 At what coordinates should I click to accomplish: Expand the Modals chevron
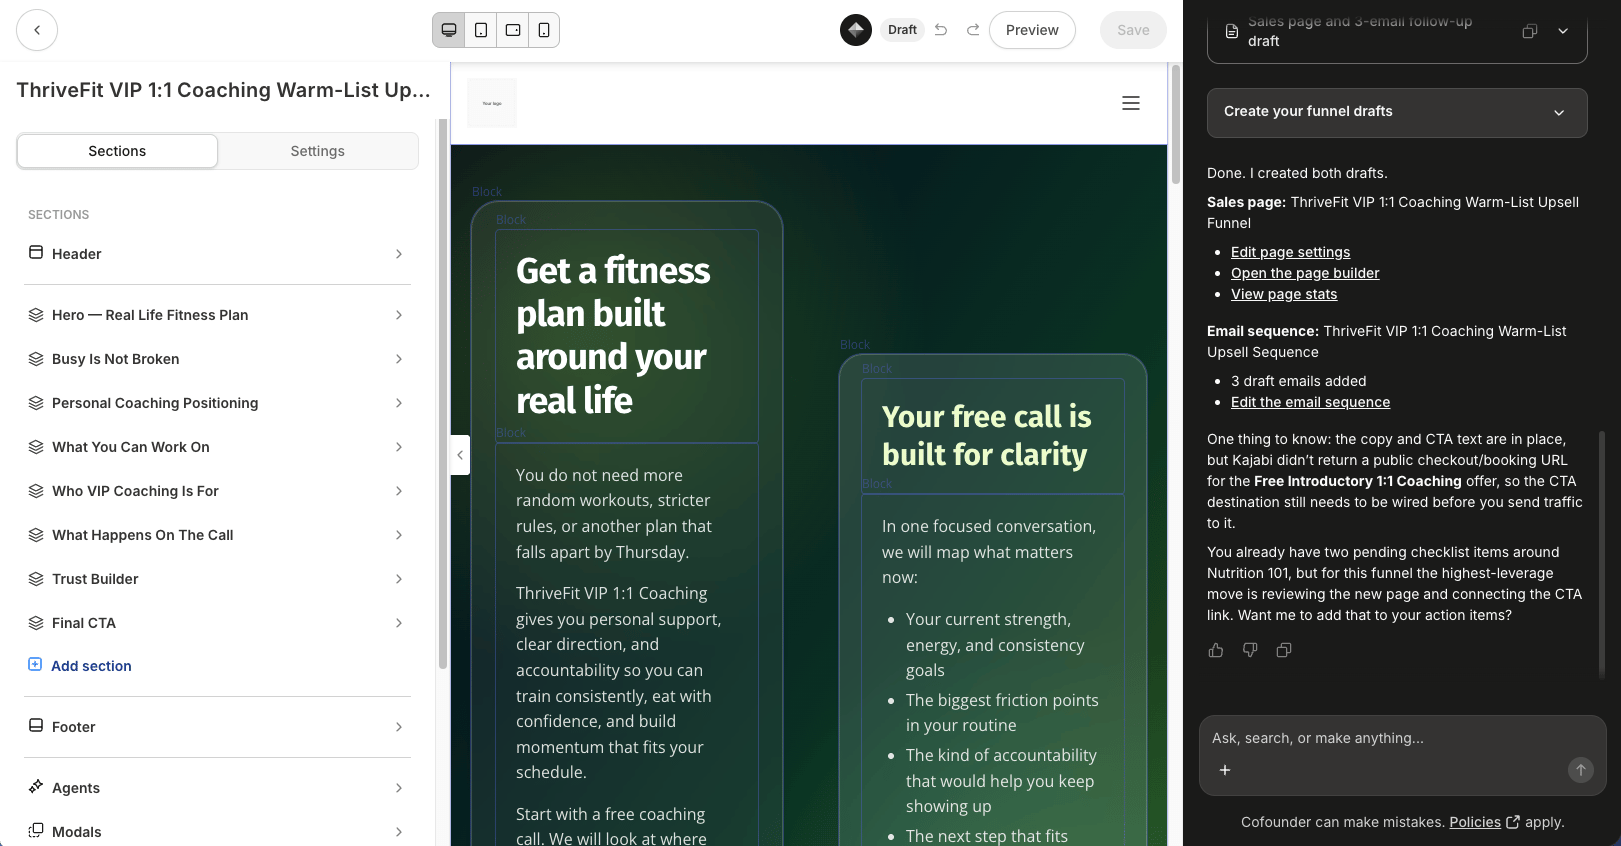tap(399, 832)
